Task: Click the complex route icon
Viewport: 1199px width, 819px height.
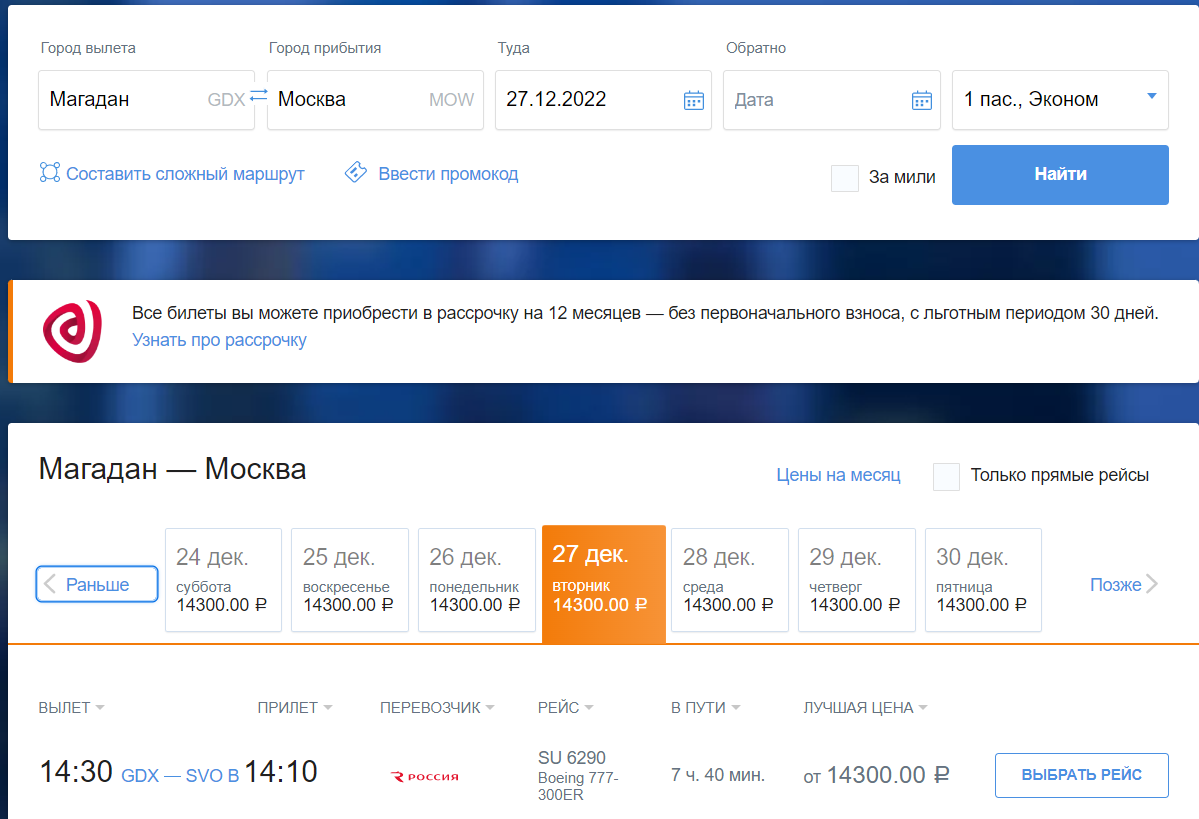Action: click(50, 173)
